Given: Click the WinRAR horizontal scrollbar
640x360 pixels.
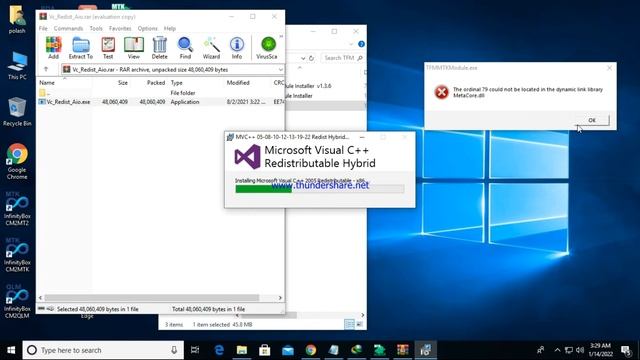Looking at the screenshot, I should tap(151, 298).
